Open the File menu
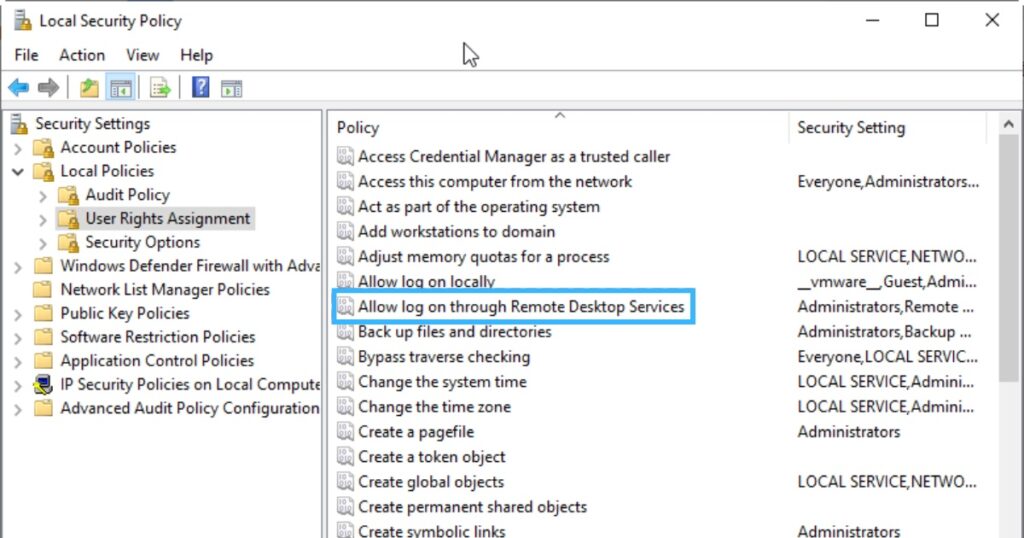Screen dimensions: 1024x538 point(26,55)
